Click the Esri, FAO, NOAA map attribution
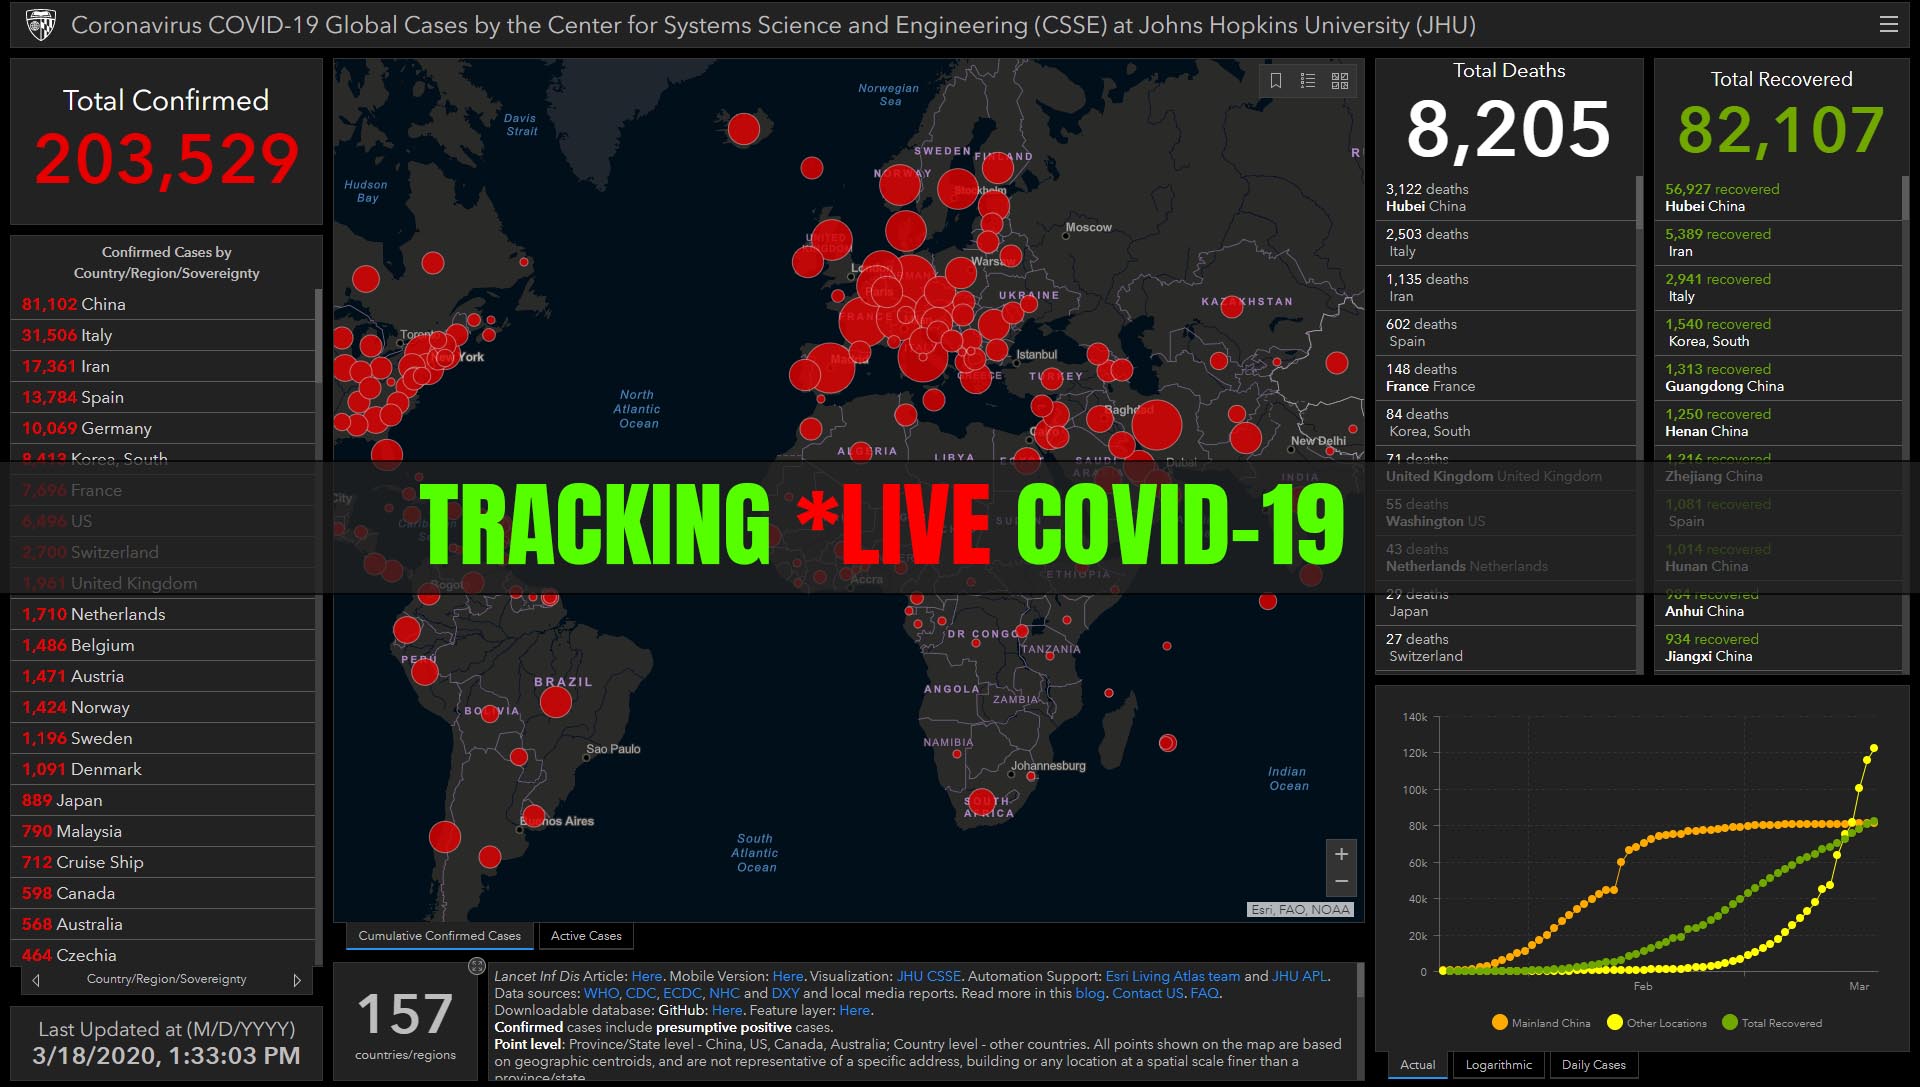 (1300, 909)
